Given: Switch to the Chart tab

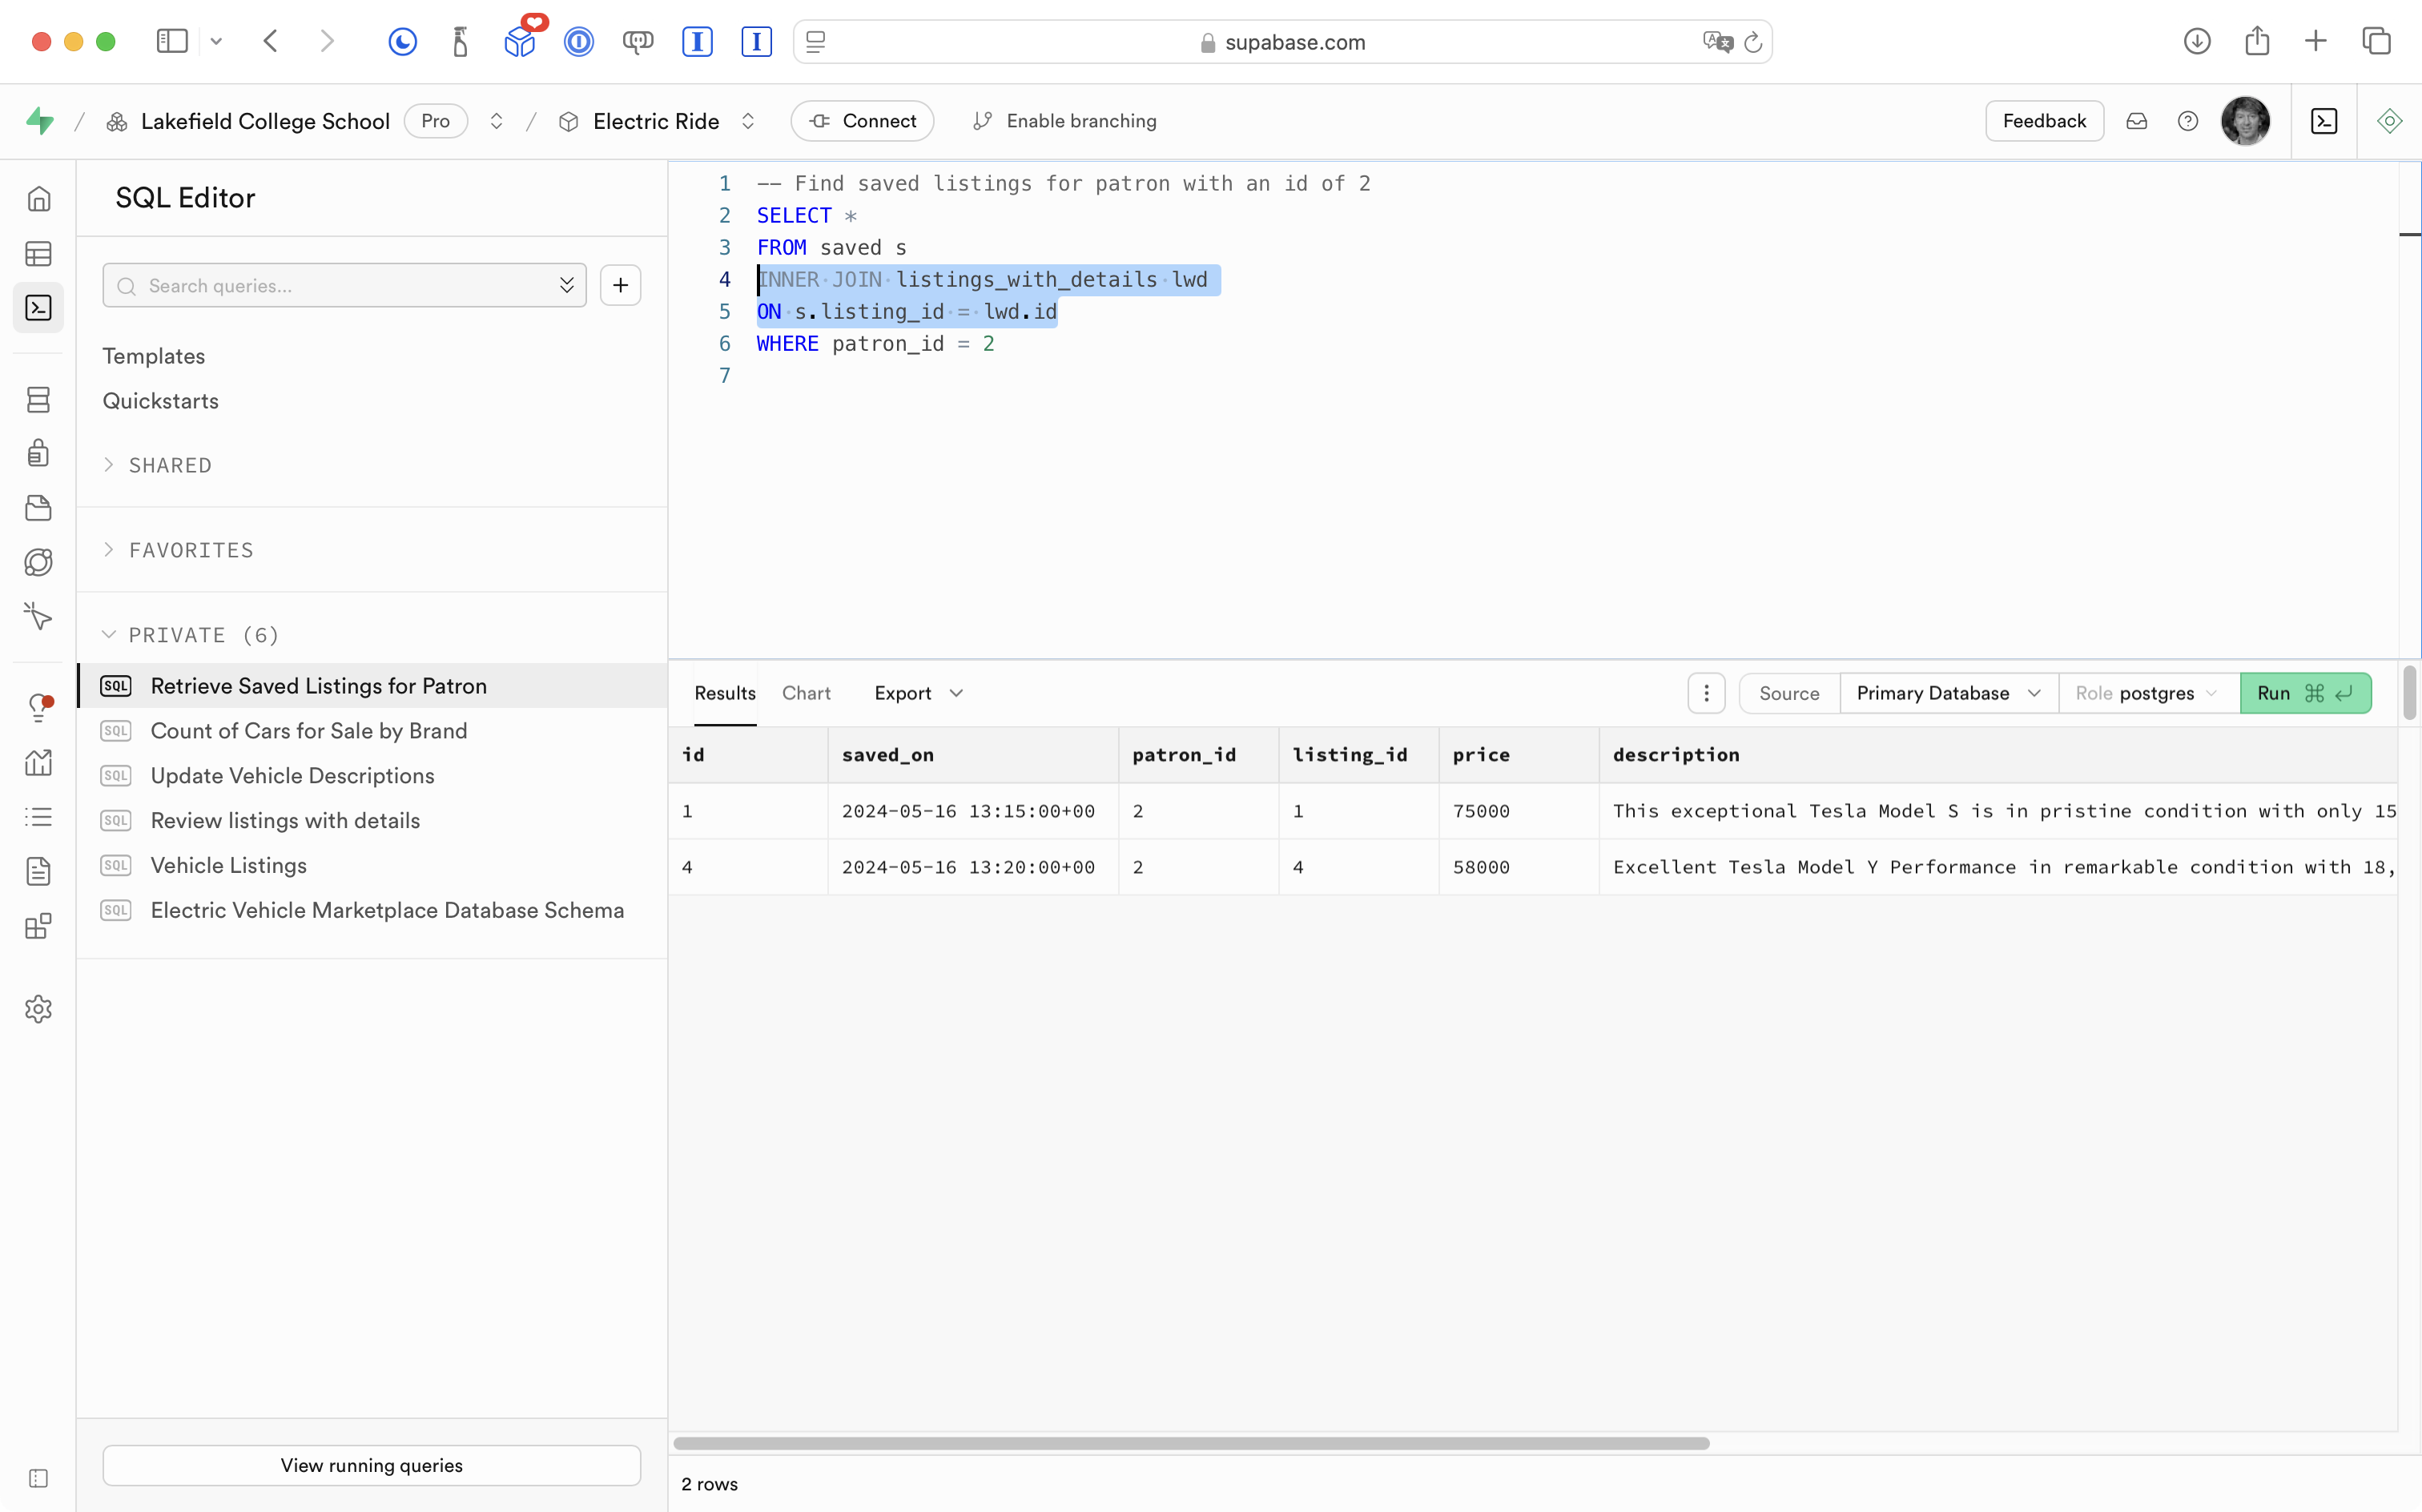Looking at the screenshot, I should point(806,693).
